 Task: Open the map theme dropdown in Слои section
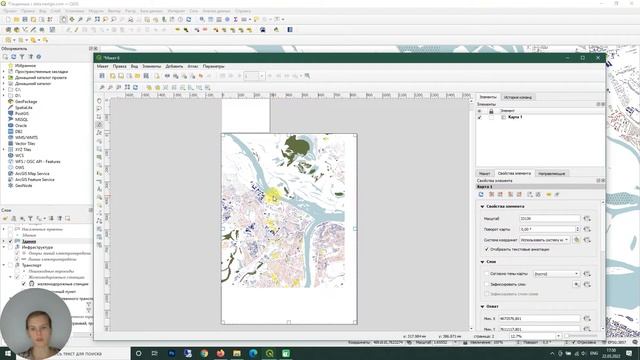point(556,273)
